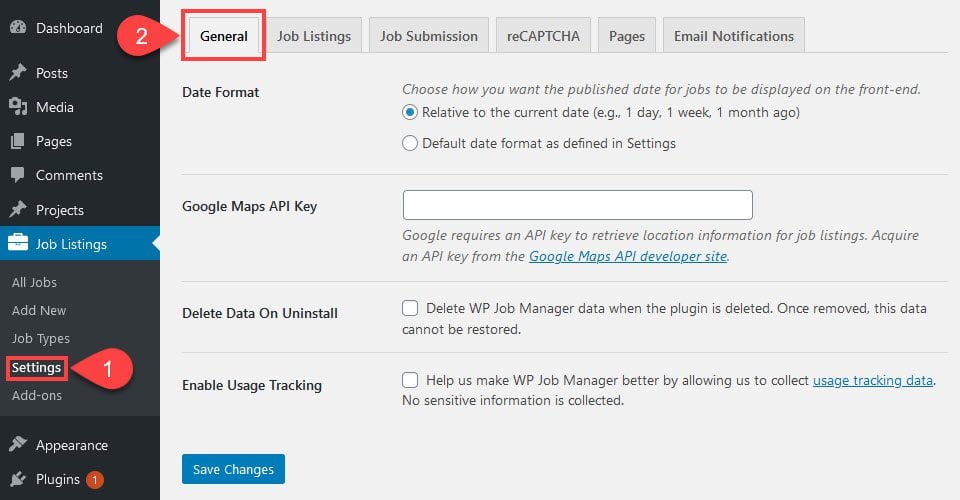
Task: Toggle the Enable Usage Tracking checkbox
Action: pyautogui.click(x=410, y=380)
